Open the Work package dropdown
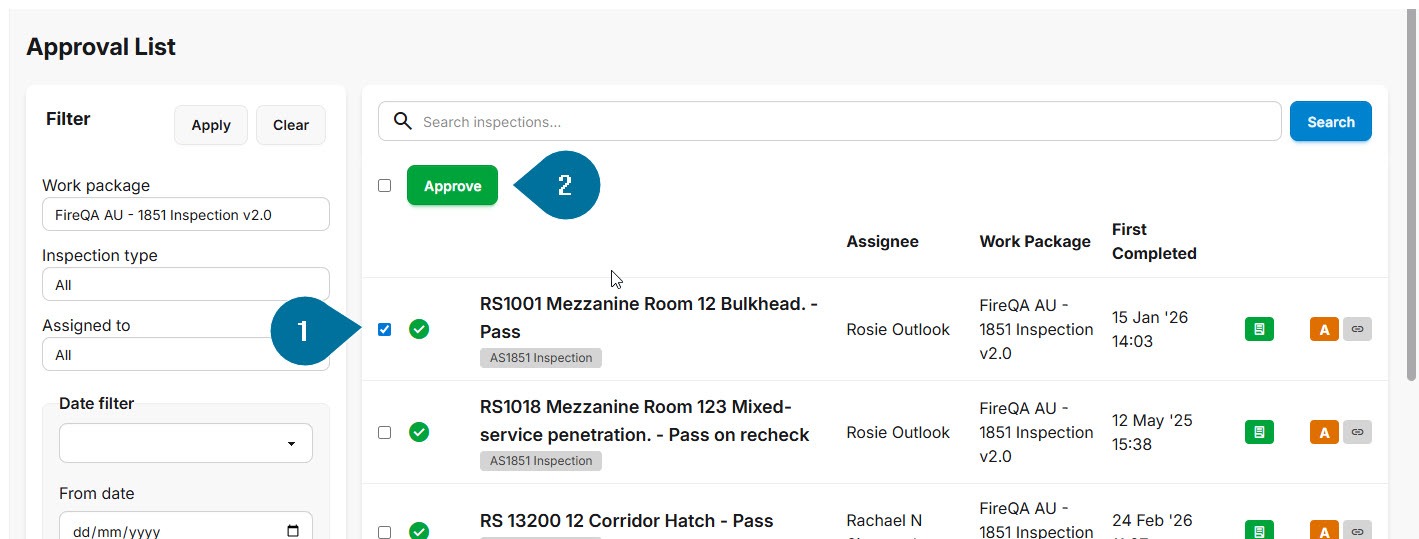This screenshot has width=1419, height=539. tap(186, 214)
